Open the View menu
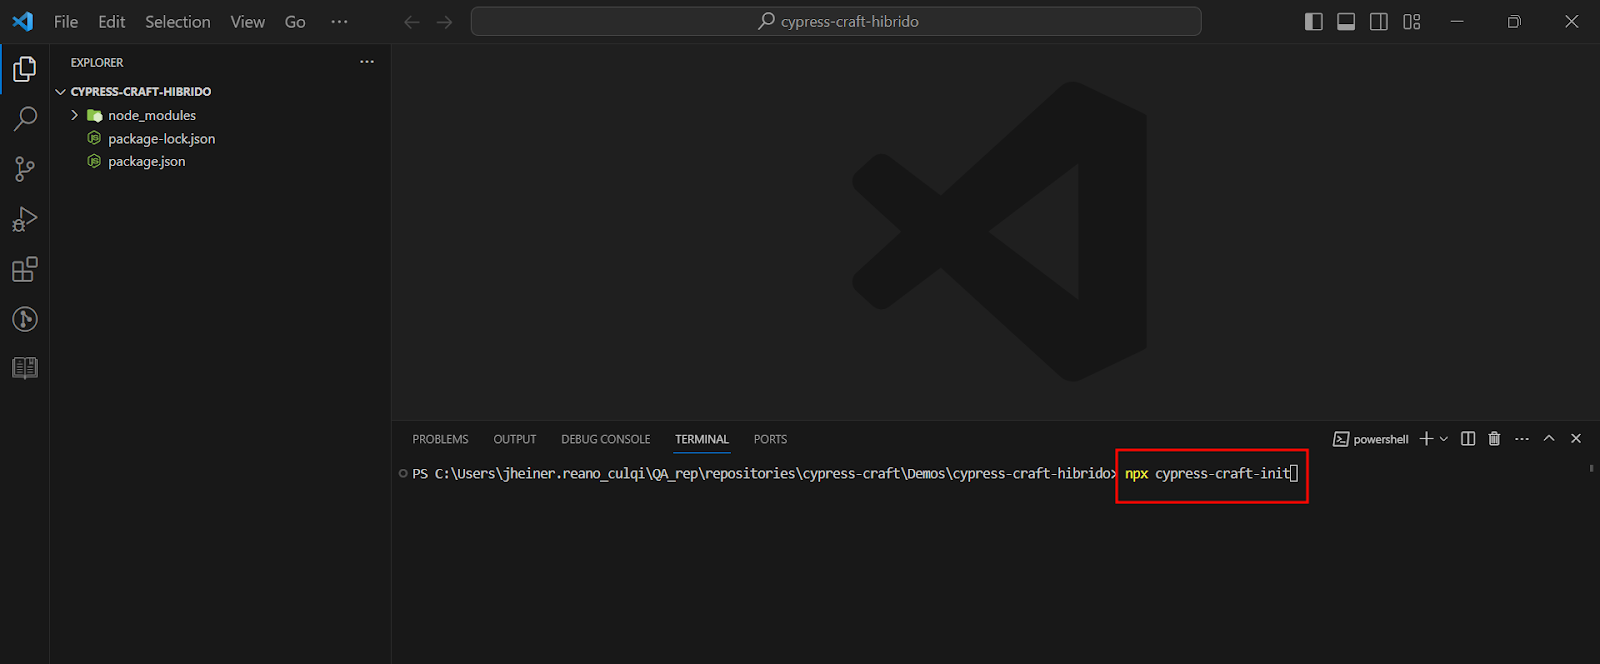Image resolution: width=1600 pixels, height=664 pixels. coord(248,21)
